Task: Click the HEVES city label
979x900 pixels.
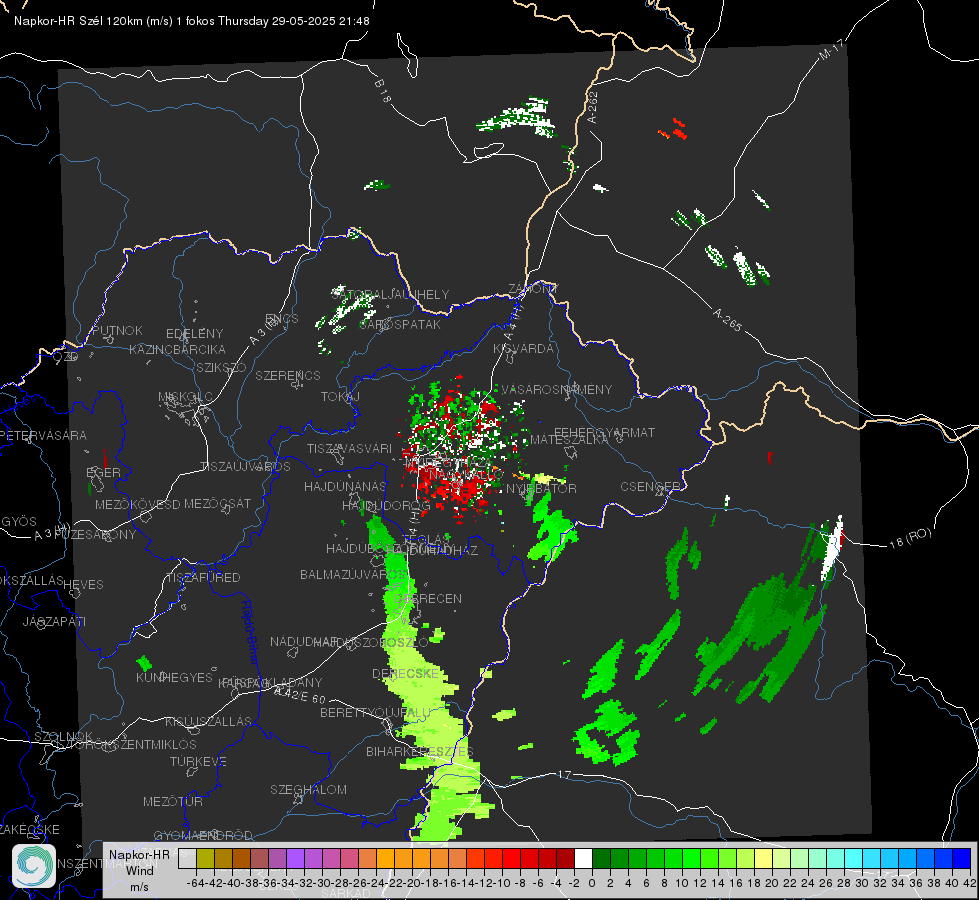Action: 83,584
